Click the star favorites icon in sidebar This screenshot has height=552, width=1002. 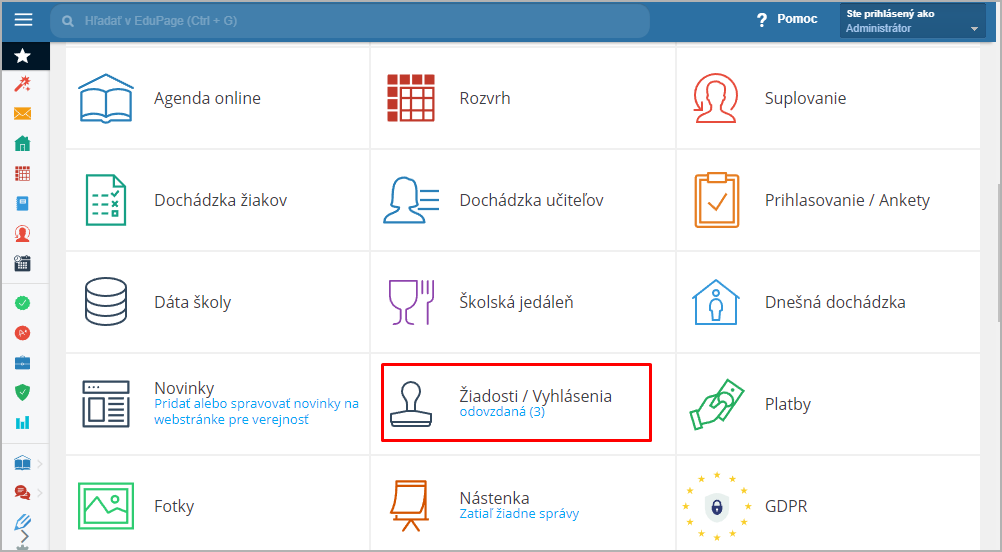tap(22, 56)
